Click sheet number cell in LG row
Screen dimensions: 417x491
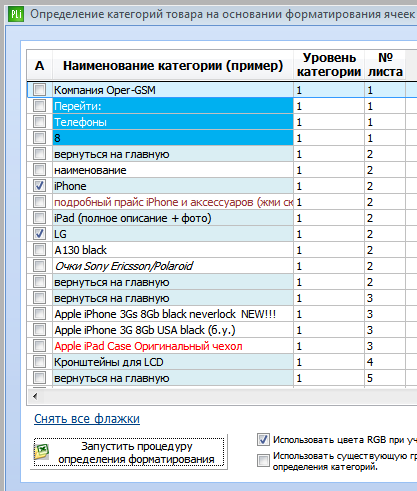click(385, 234)
